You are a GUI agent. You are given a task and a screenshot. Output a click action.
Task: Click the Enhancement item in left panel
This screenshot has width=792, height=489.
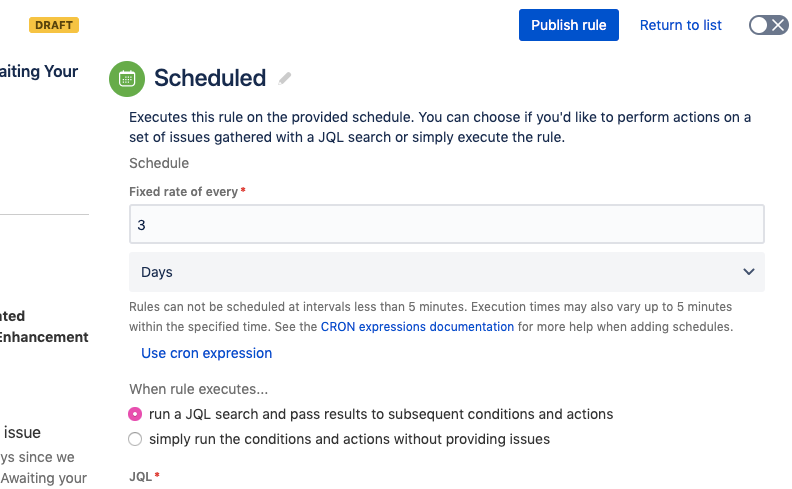[44, 337]
